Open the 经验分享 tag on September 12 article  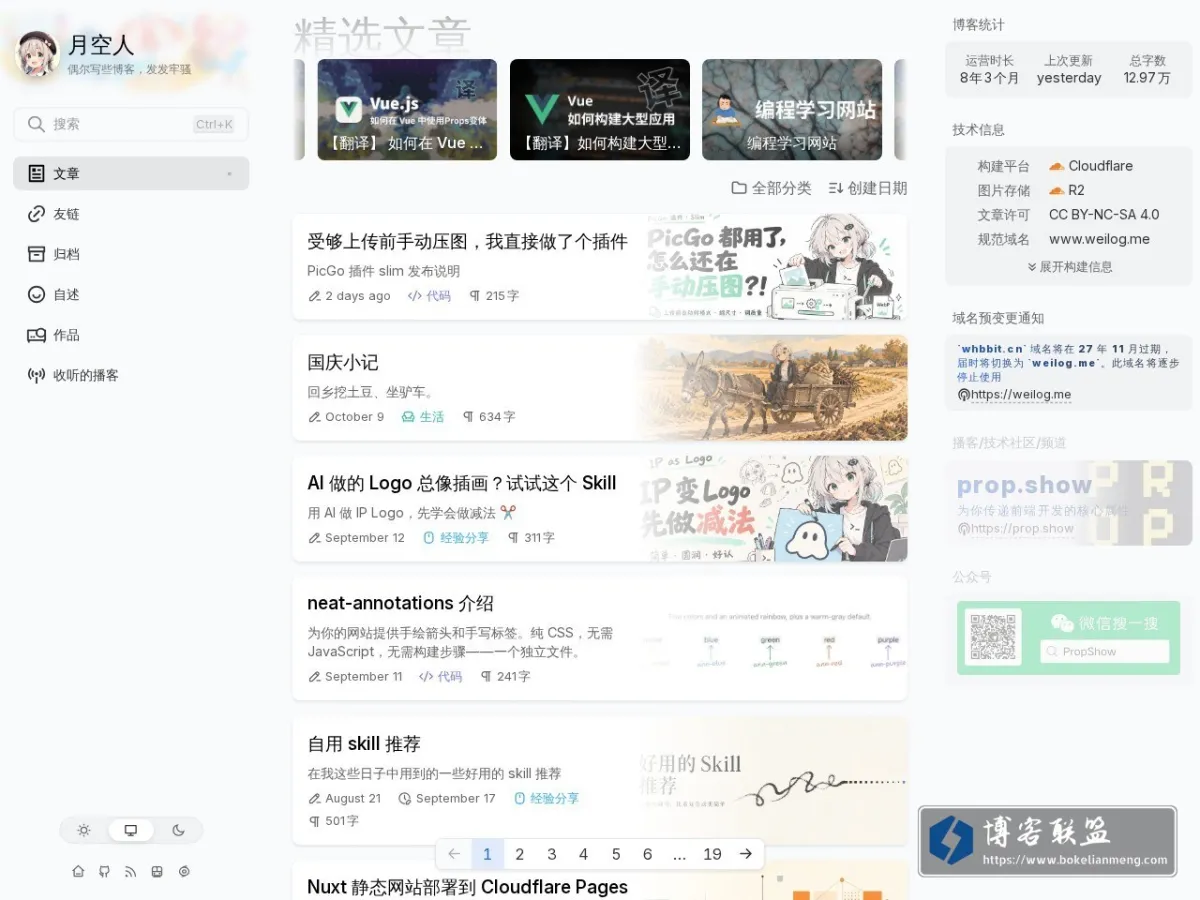tap(456, 538)
